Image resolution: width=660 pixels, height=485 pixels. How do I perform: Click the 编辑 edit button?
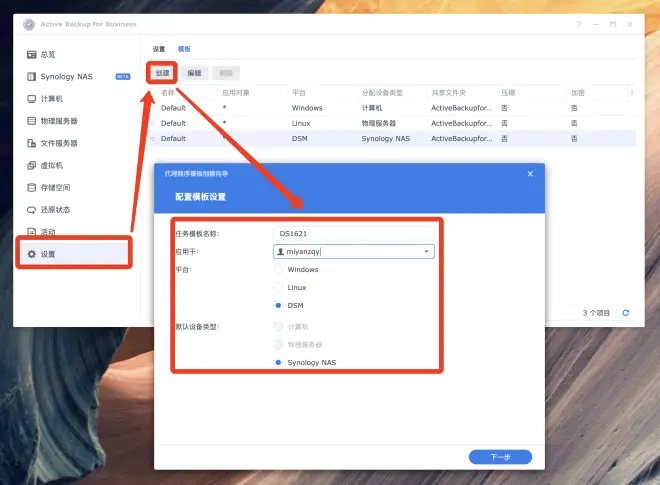(x=194, y=73)
